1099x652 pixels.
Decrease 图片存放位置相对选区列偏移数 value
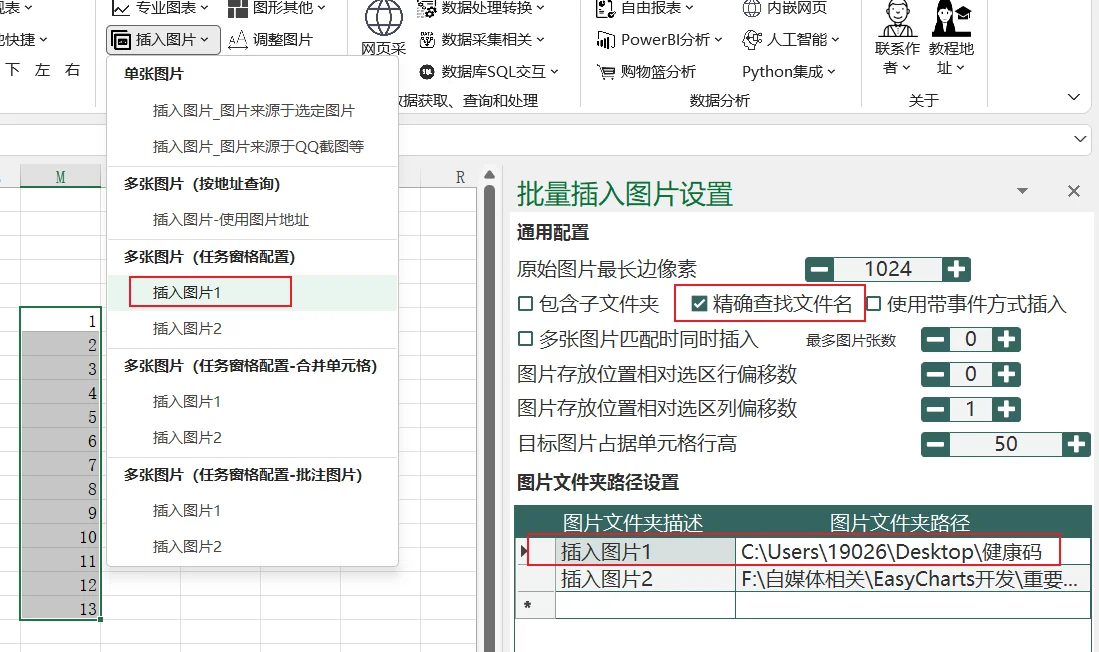click(x=936, y=409)
